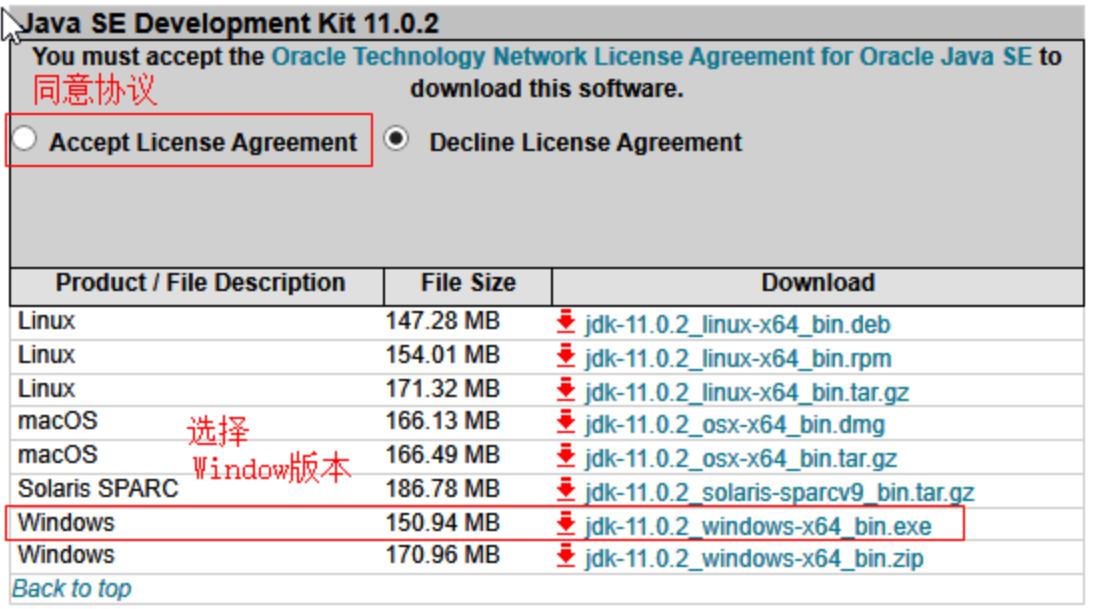Download jdk-11.0.2_osx-x64_bin.dmg file link
This screenshot has width=1093, height=609.
click(x=734, y=425)
